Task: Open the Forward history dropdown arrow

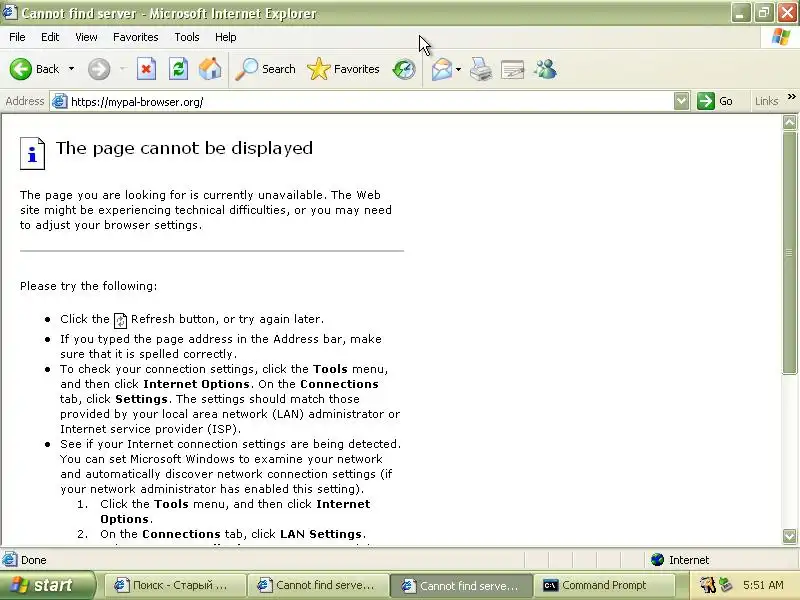Action: [122, 69]
